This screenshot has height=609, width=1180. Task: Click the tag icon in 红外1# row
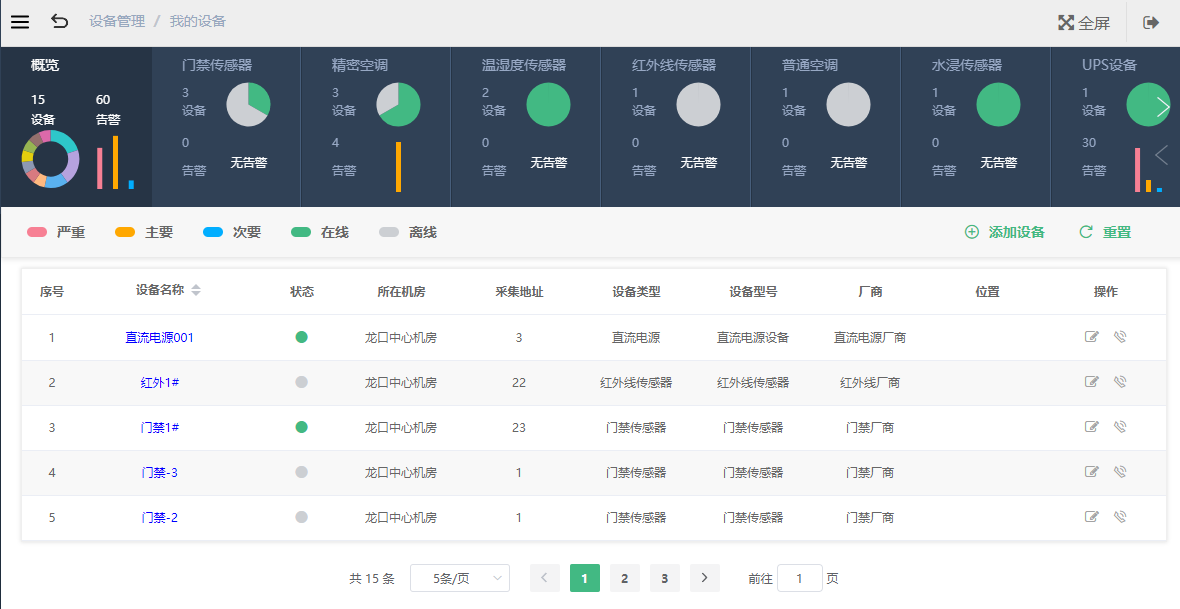click(x=1120, y=382)
